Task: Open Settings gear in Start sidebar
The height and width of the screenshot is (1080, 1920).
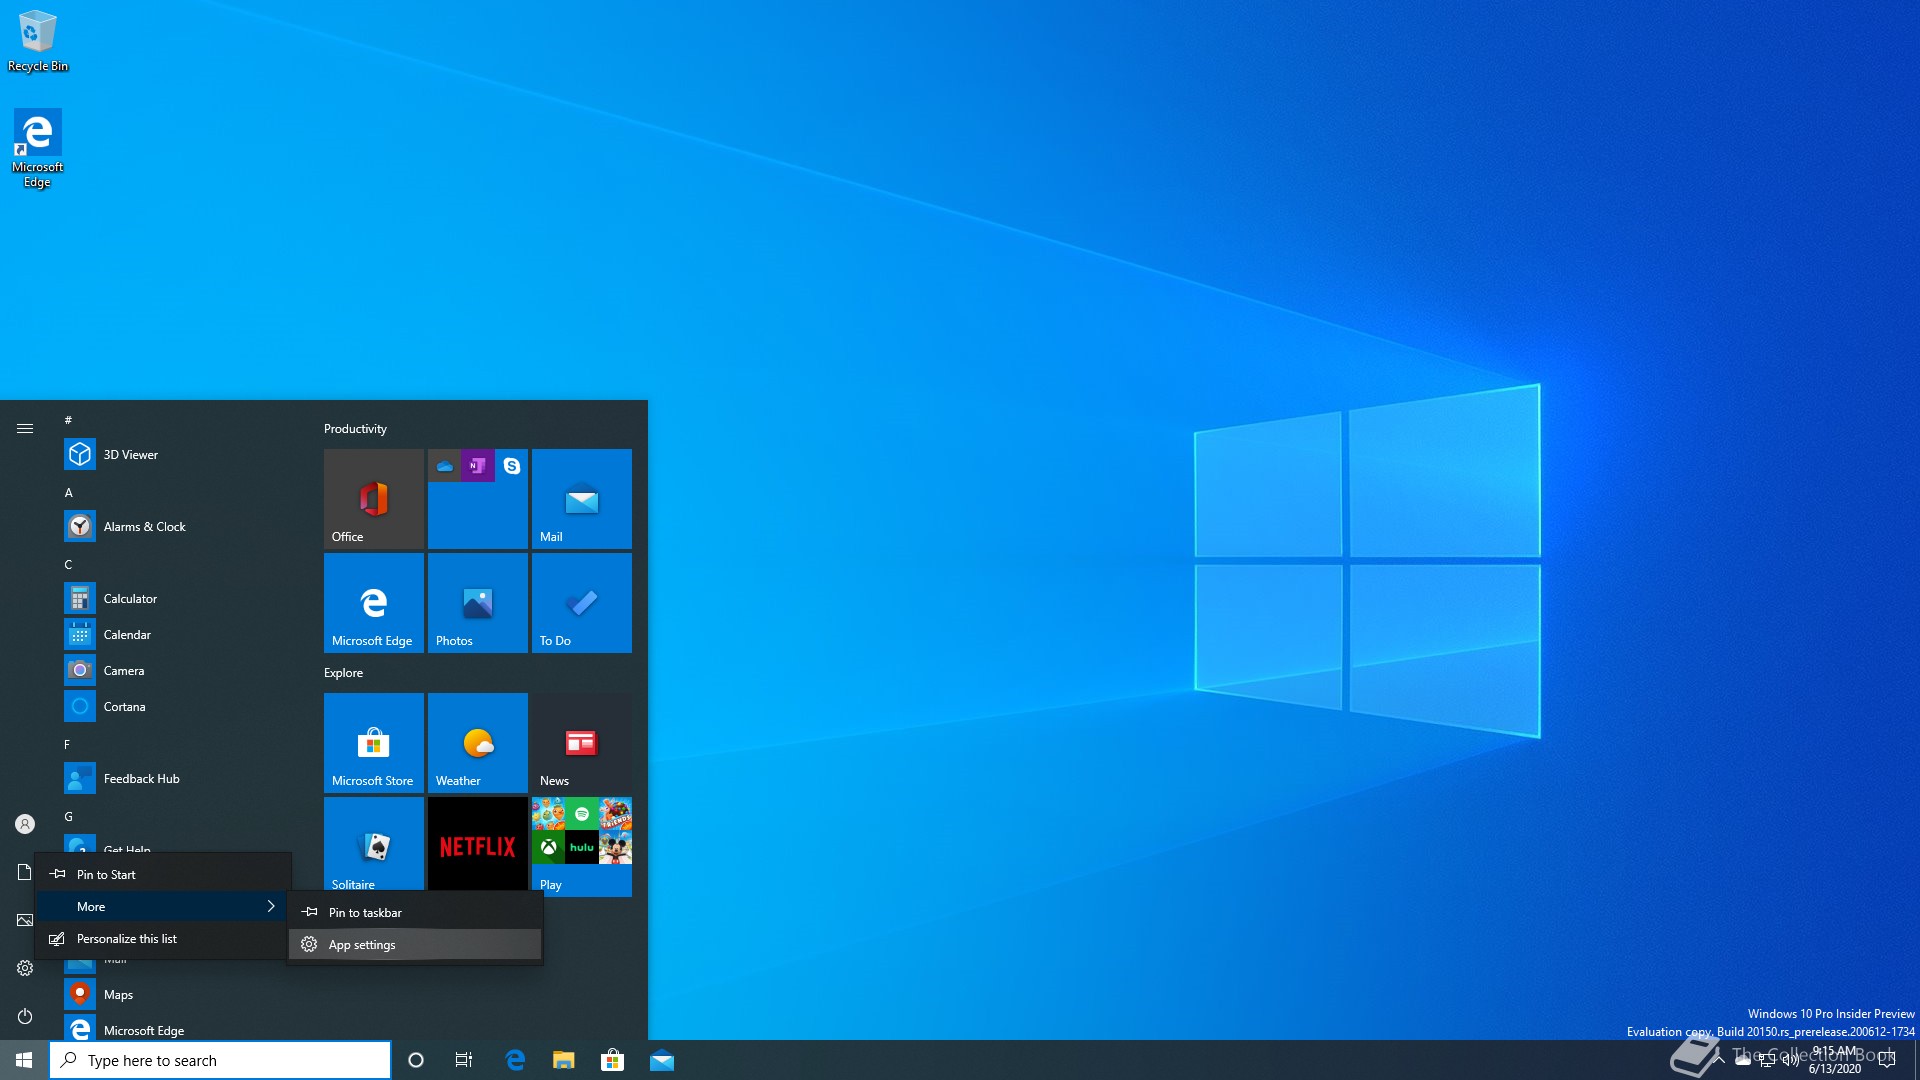Action: pos(25,968)
